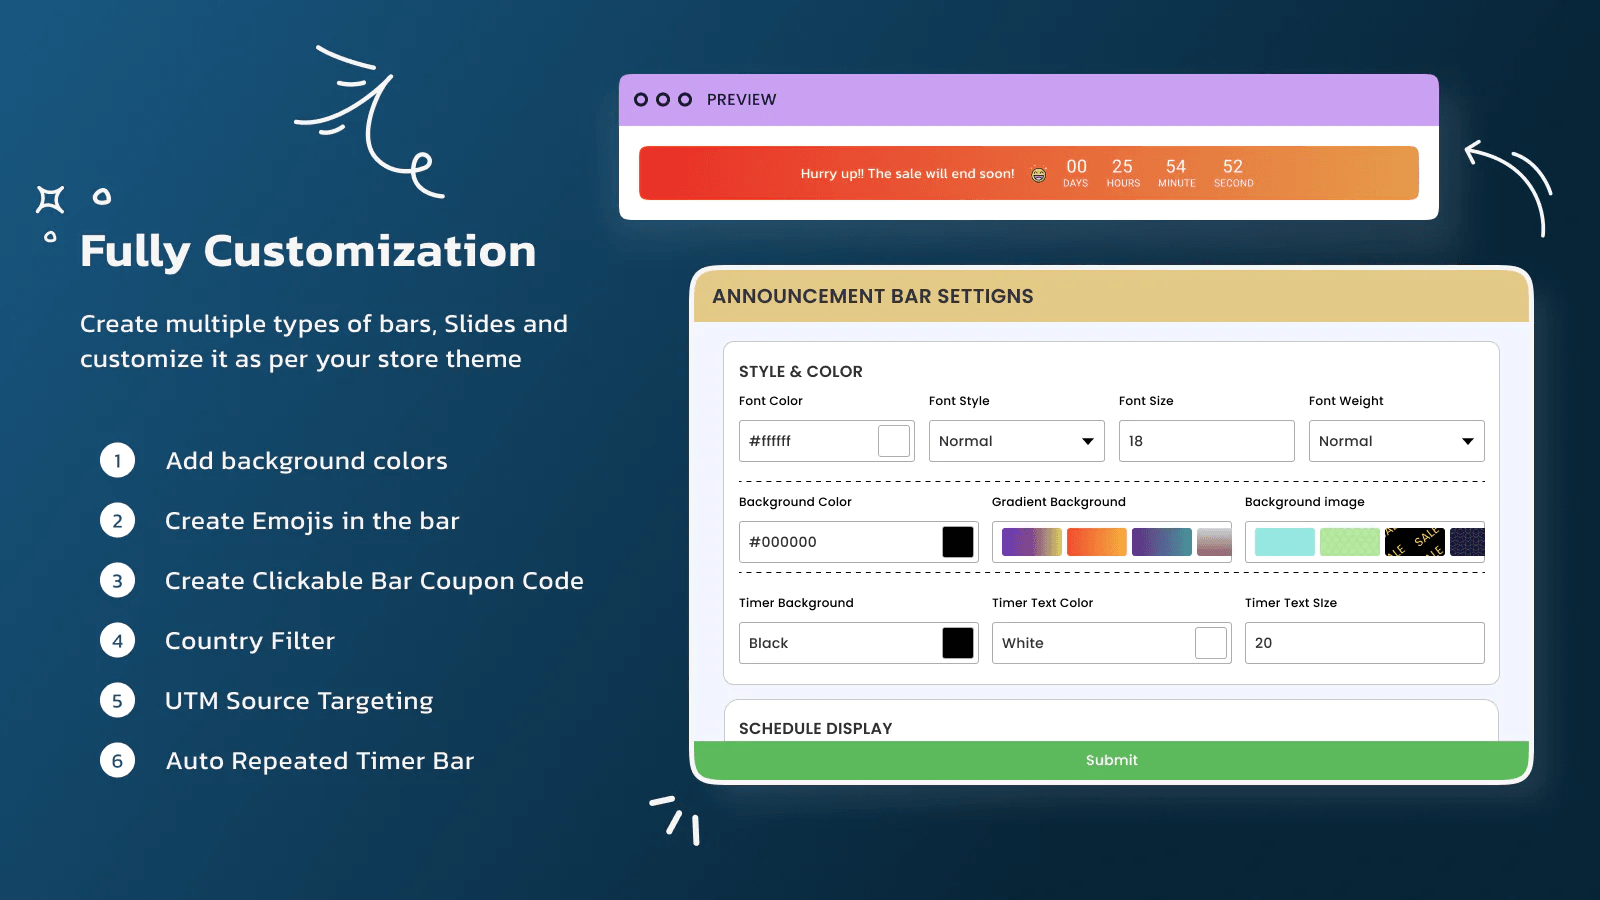Open the Font Style dropdown
The image size is (1600, 900).
[1016, 441]
